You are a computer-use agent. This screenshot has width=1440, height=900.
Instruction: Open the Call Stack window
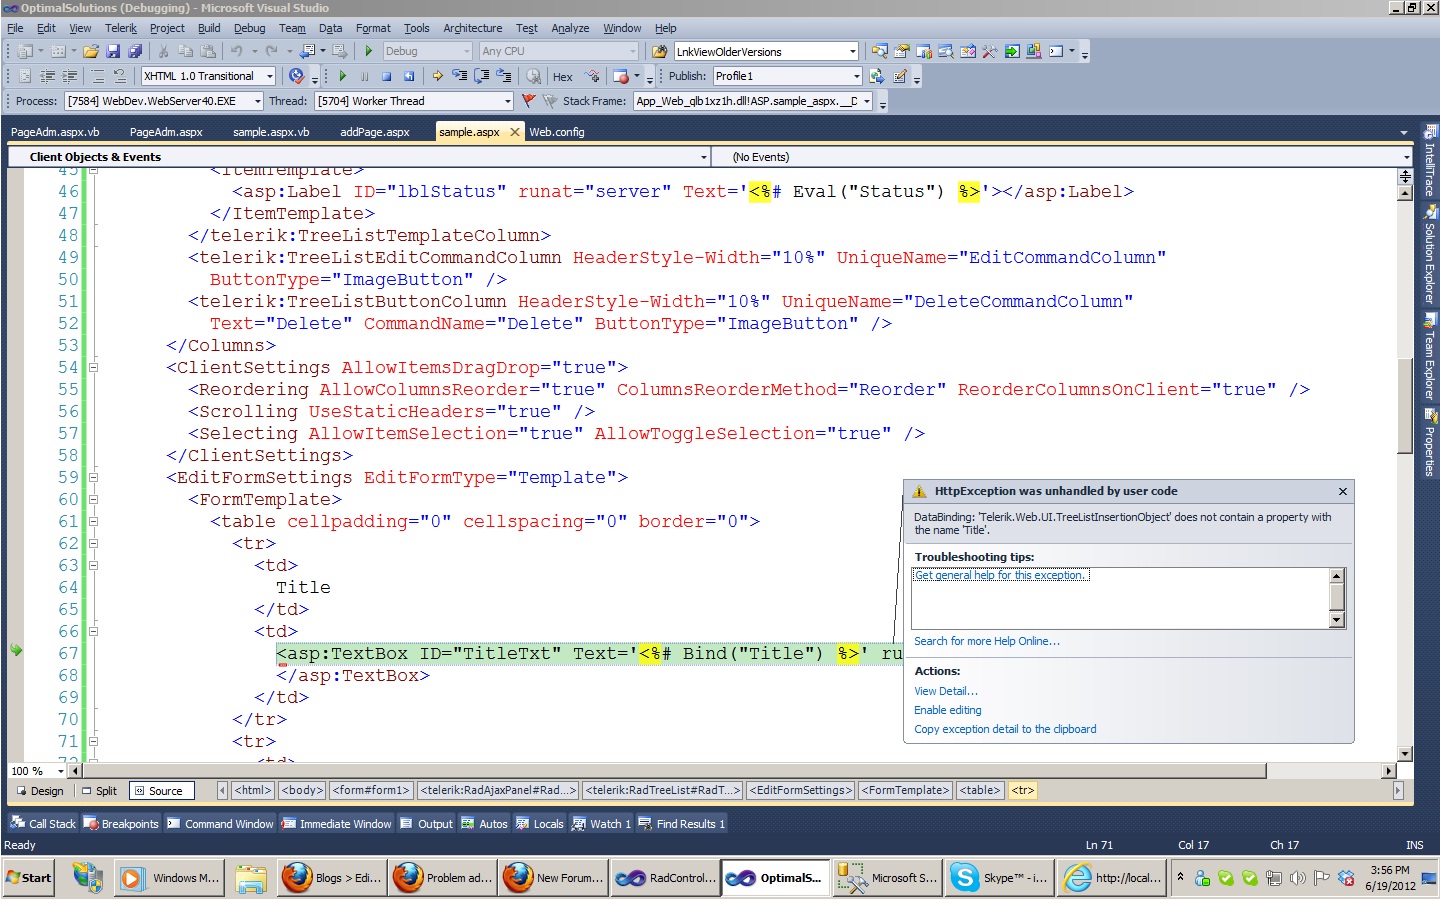click(43, 824)
